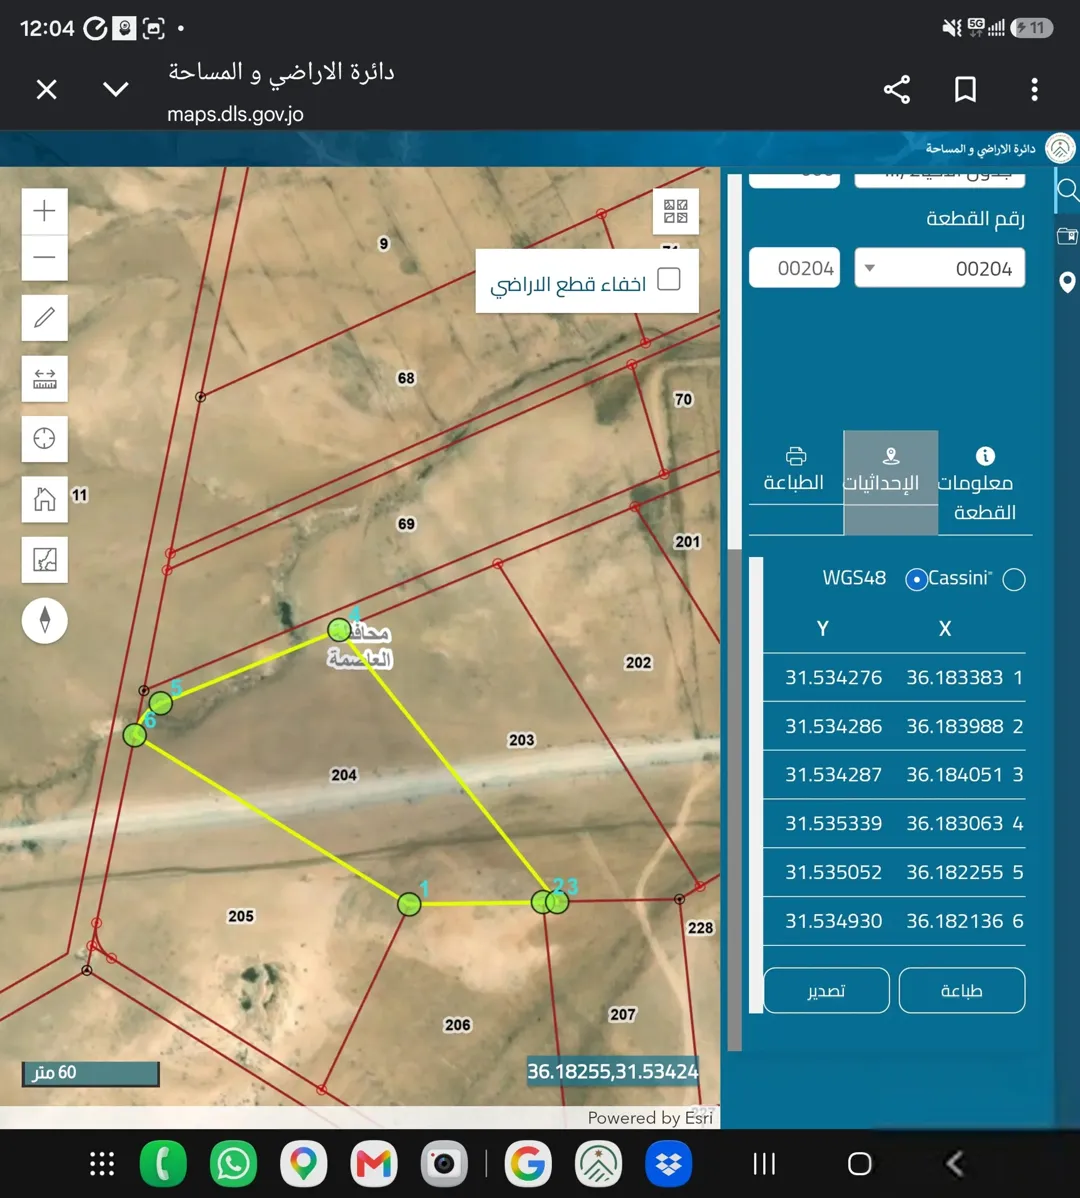Tap the recent apps navigation button

click(x=764, y=1164)
